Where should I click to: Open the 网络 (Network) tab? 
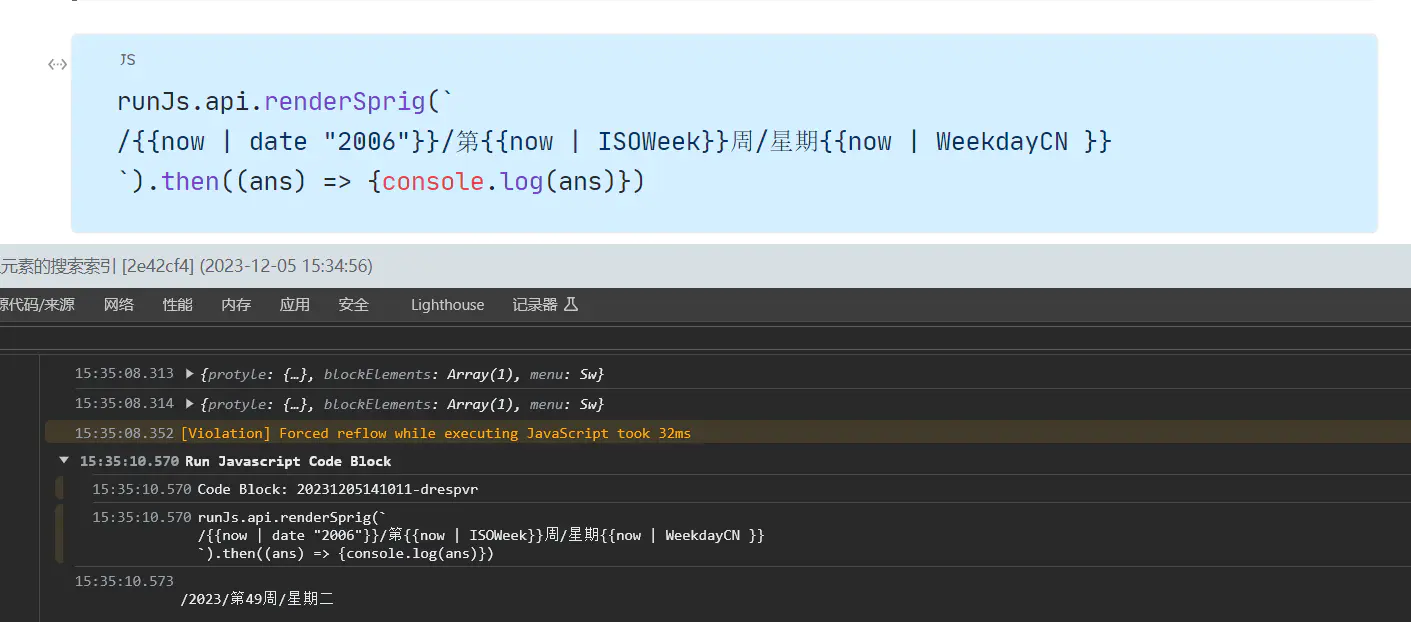(119, 305)
